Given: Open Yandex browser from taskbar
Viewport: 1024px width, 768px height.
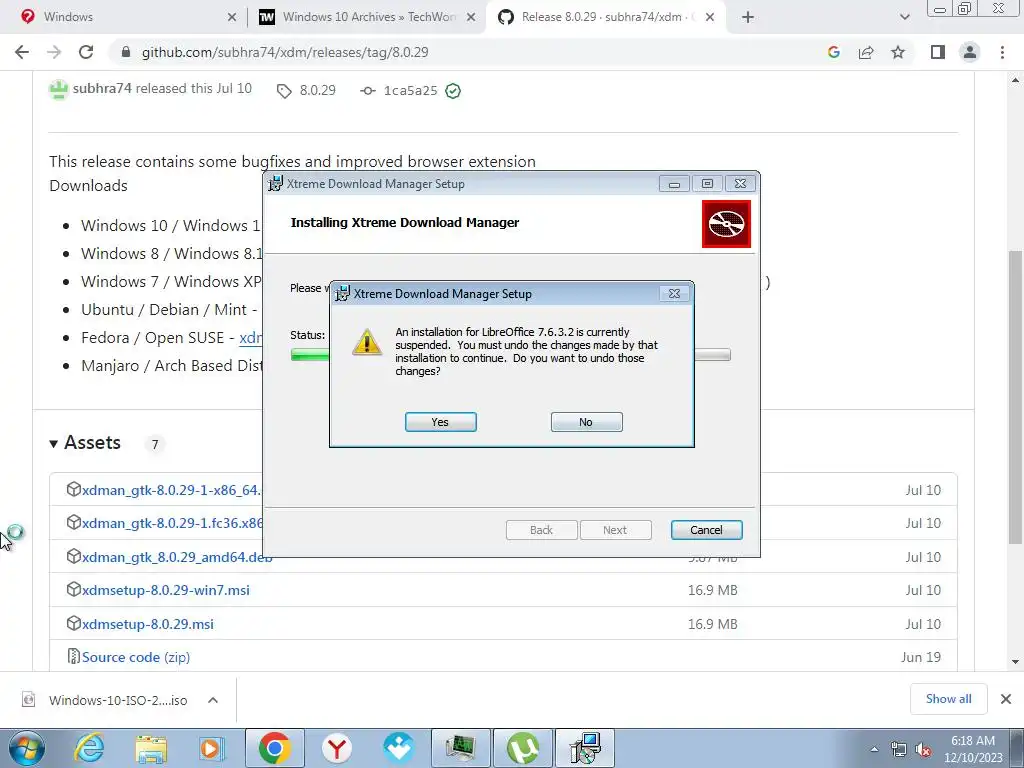Looking at the screenshot, I should [336, 748].
